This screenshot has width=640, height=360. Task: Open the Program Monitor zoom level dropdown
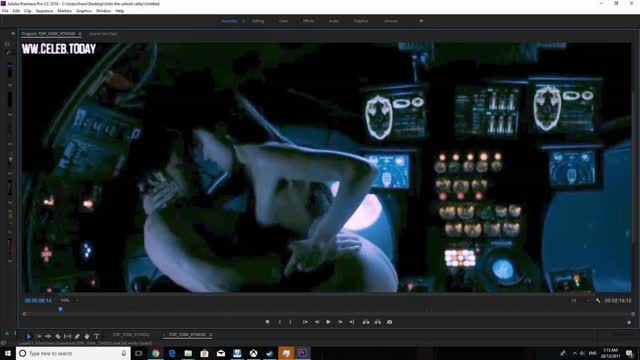tap(69, 300)
